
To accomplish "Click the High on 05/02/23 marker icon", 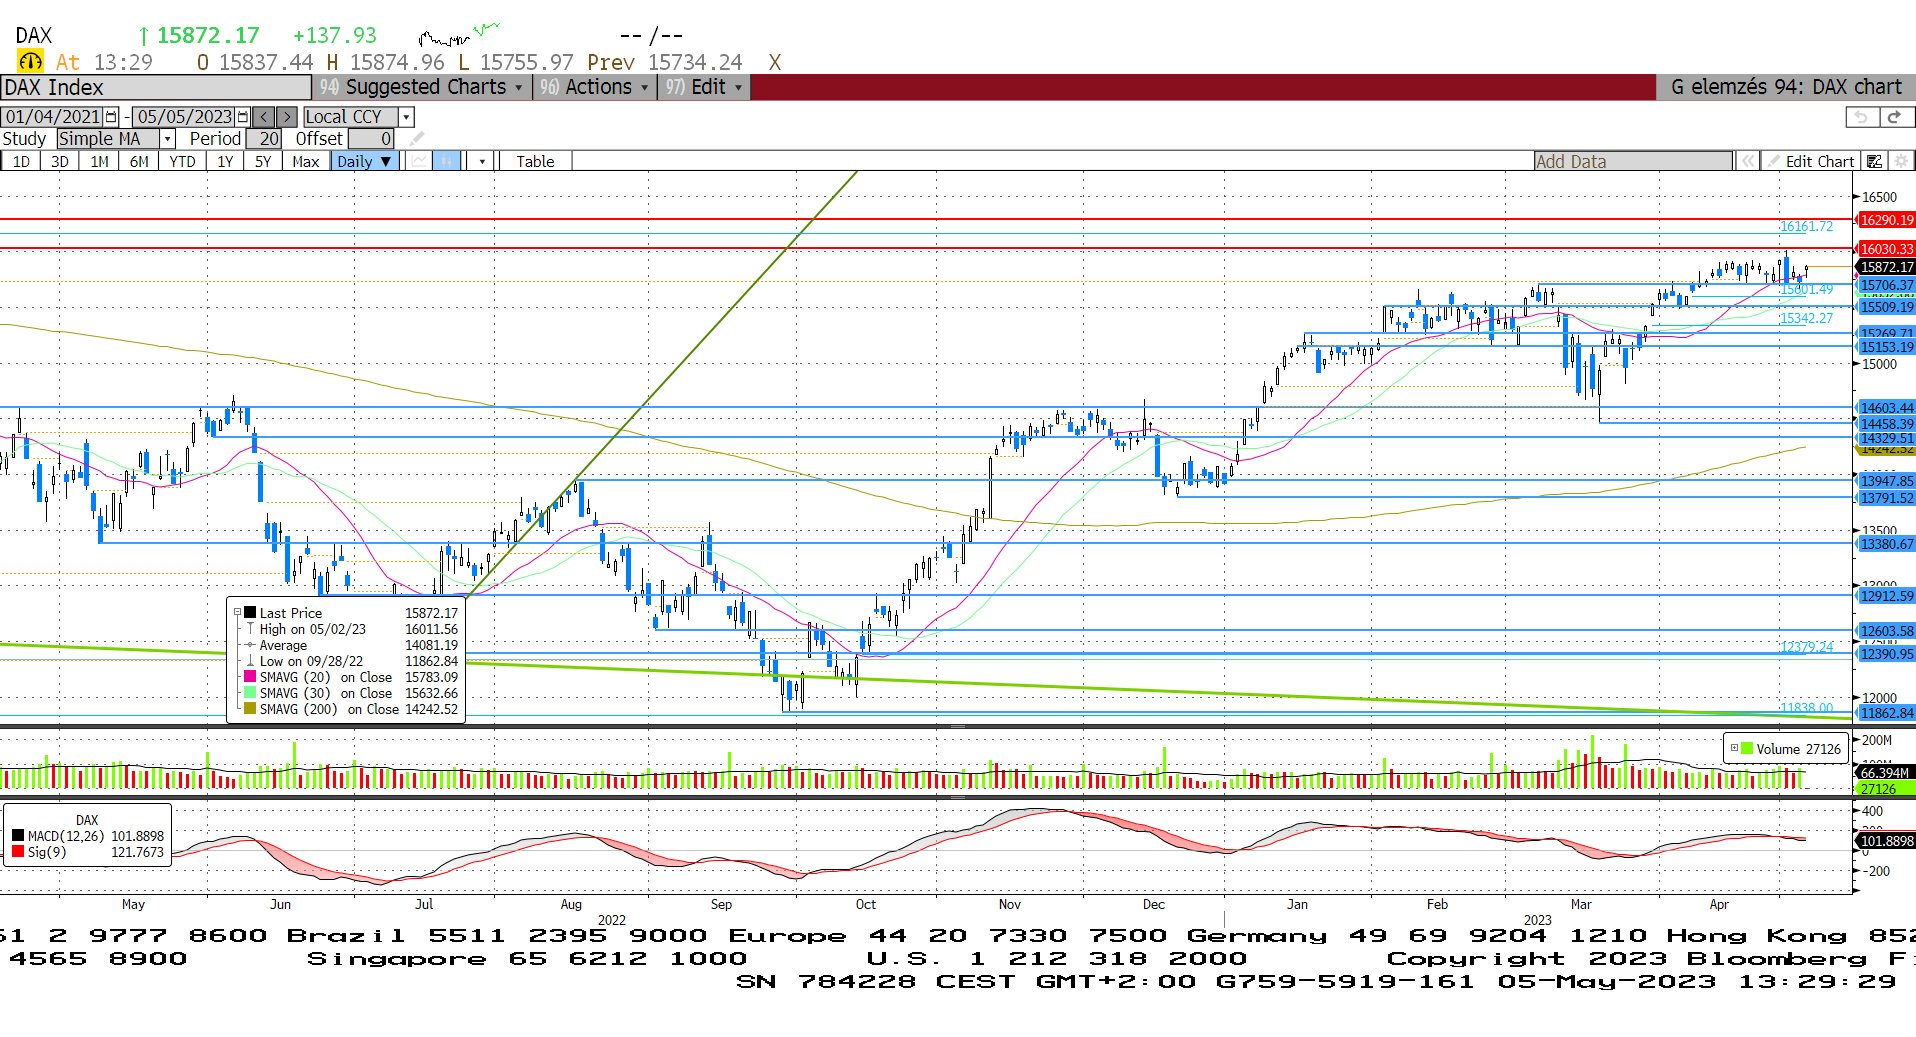I will click(250, 629).
